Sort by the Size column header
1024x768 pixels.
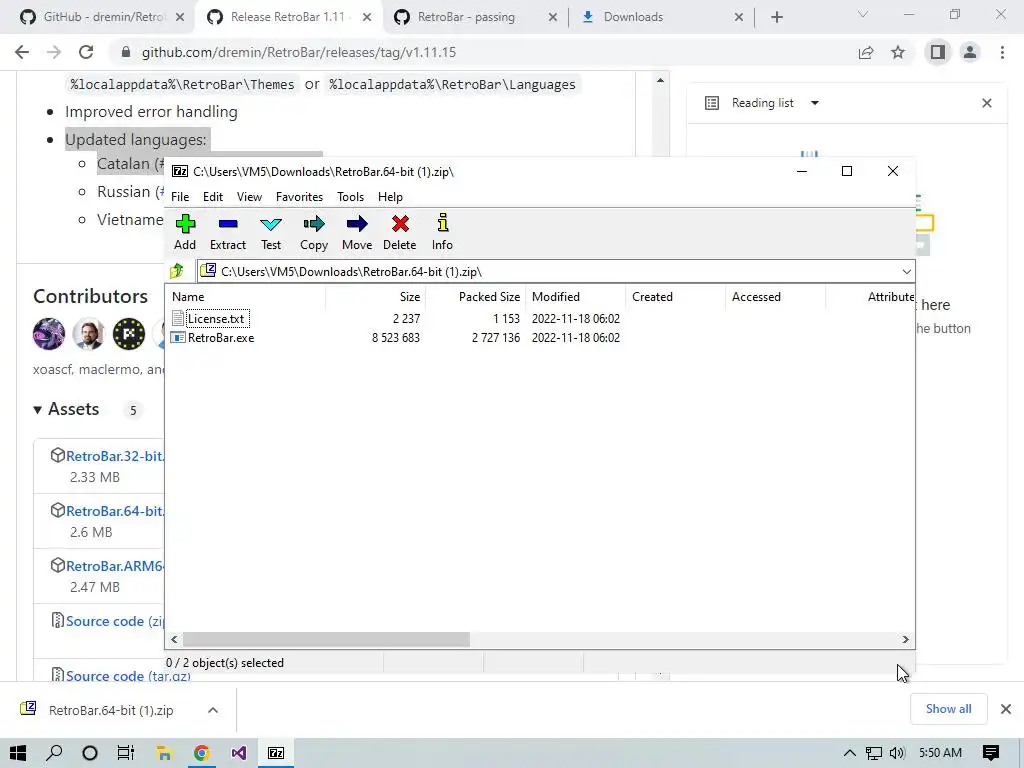[x=376, y=296]
